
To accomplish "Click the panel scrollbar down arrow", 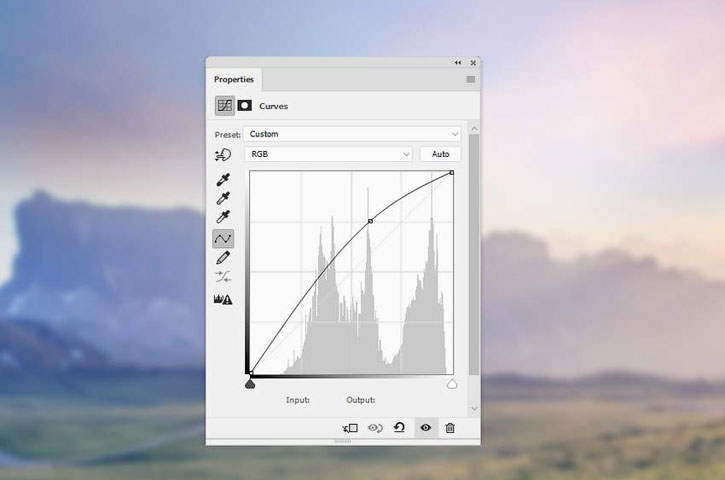I will point(474,409).
